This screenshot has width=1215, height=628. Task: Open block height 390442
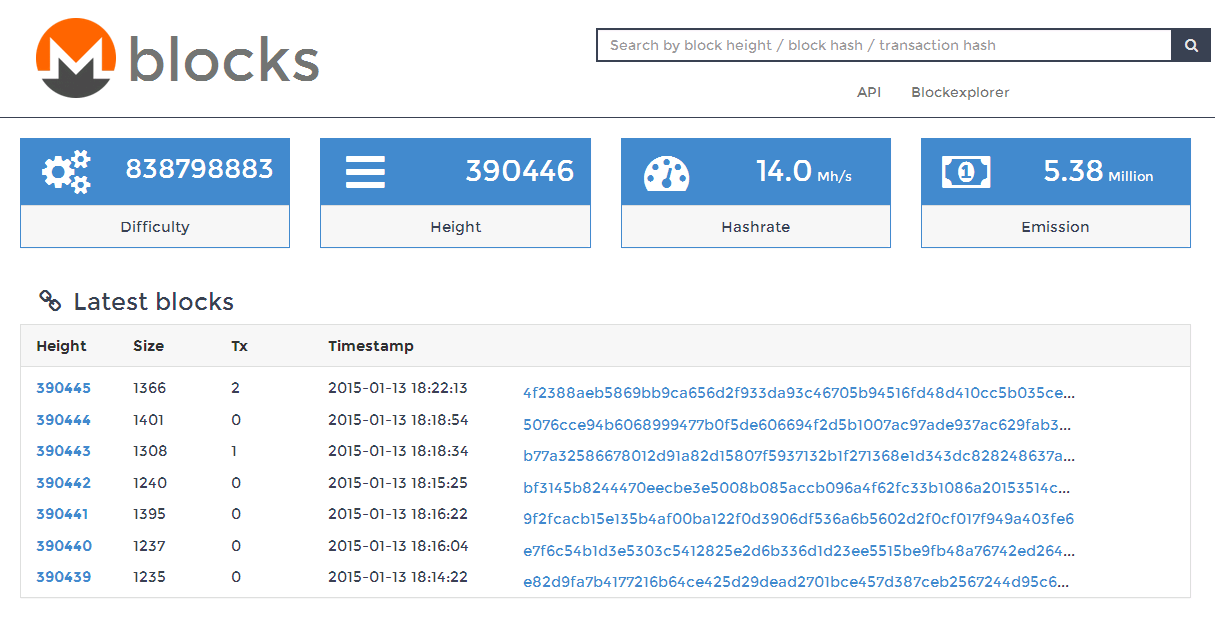point(64,483)
